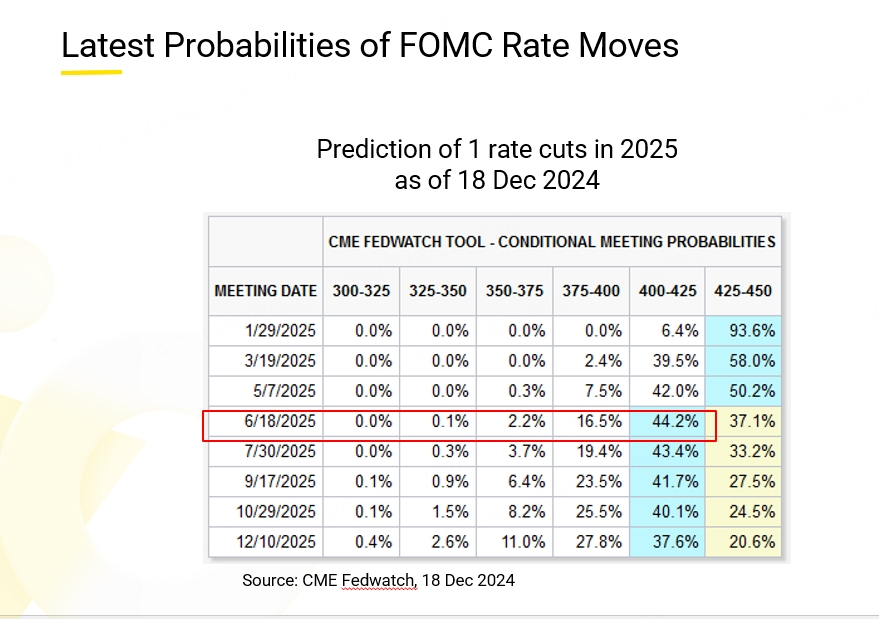Select the 58.0% blue-shaded cell

coord(743,361)
